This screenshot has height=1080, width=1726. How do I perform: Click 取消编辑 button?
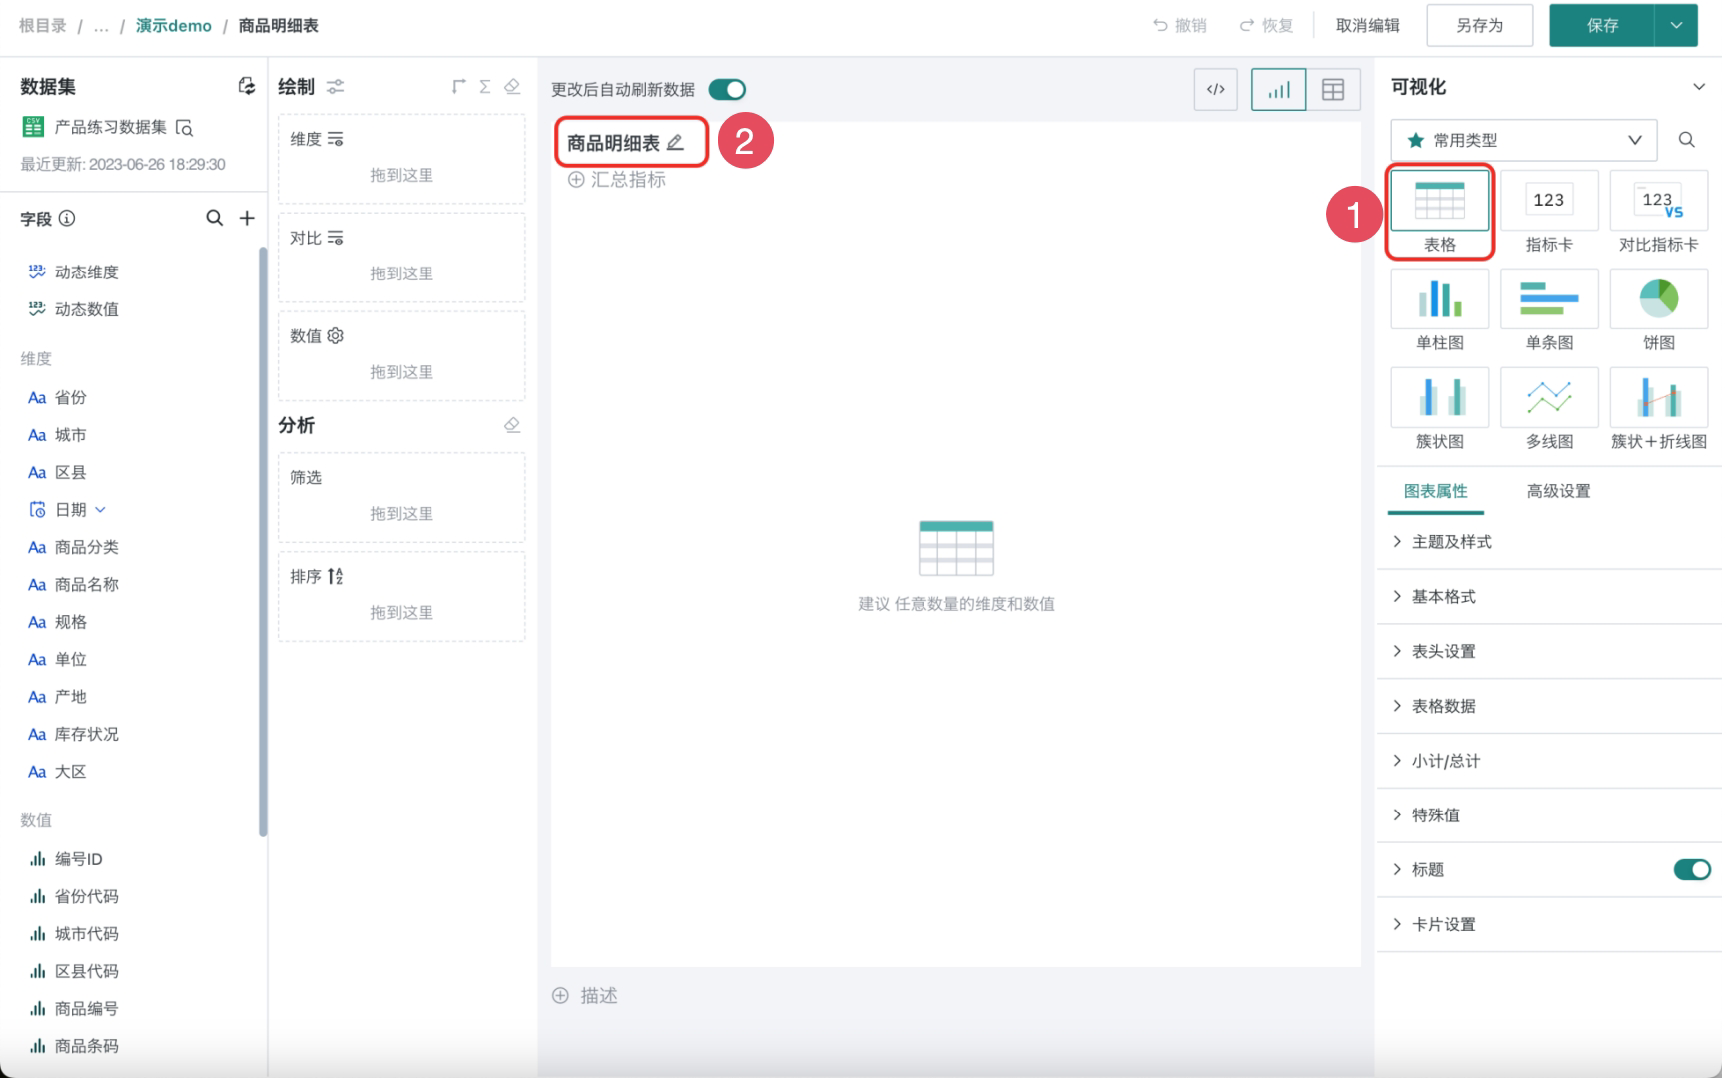1367,26
